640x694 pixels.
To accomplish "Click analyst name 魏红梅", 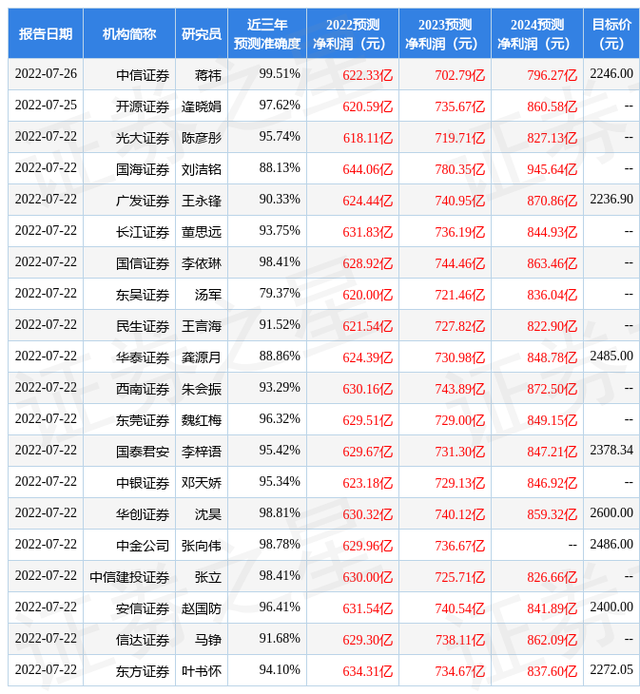I will (201, 420).
